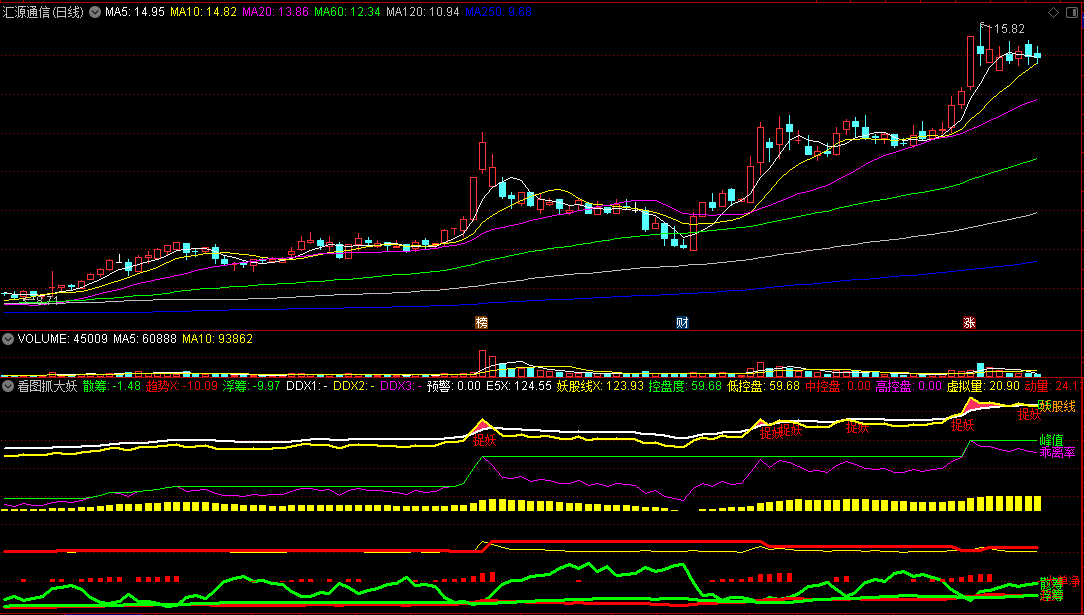This screenshot has width=1084, height=615.
Task: Click the rightmost 捉妖 signal label
Action: point(1029,414)
